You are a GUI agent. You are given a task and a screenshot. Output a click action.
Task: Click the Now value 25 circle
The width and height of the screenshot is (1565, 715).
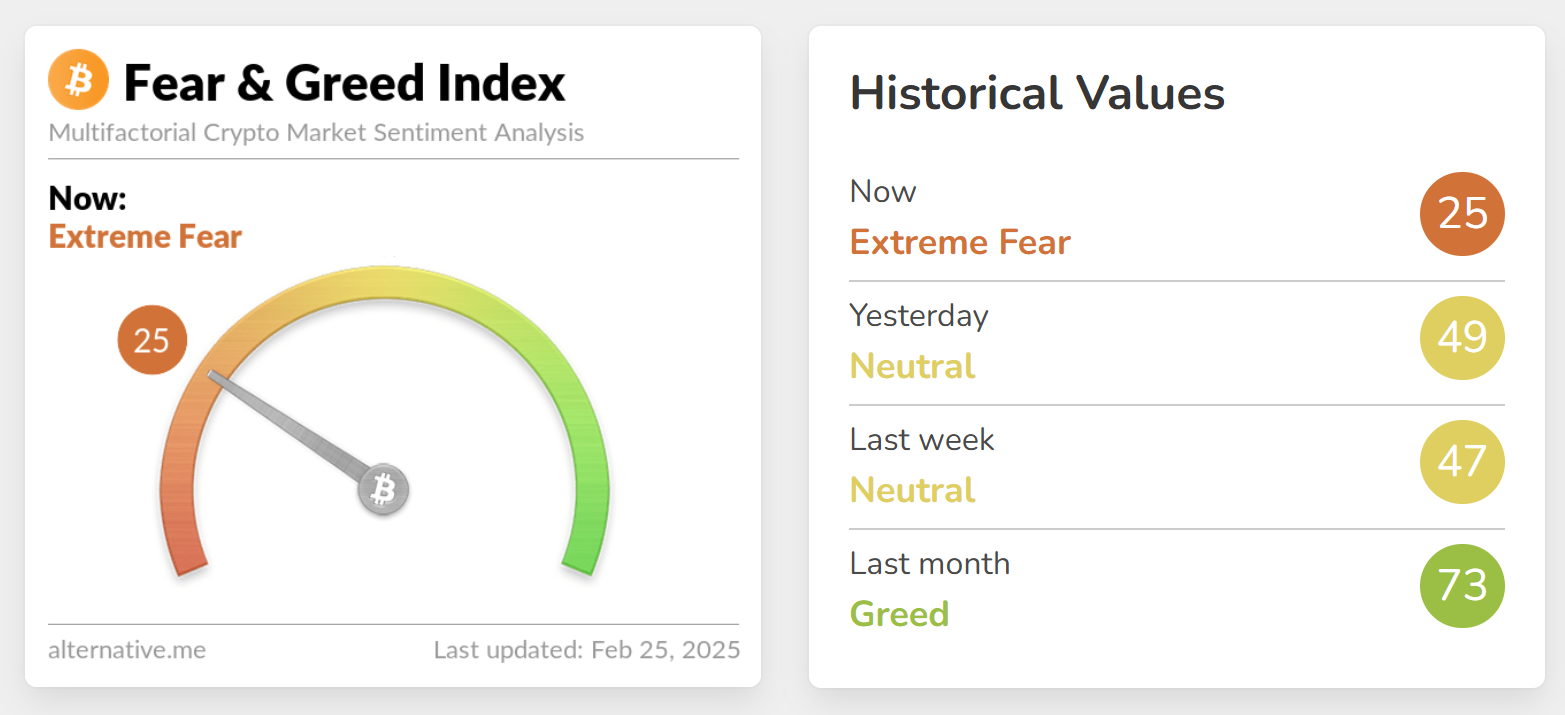(1462, 214)
